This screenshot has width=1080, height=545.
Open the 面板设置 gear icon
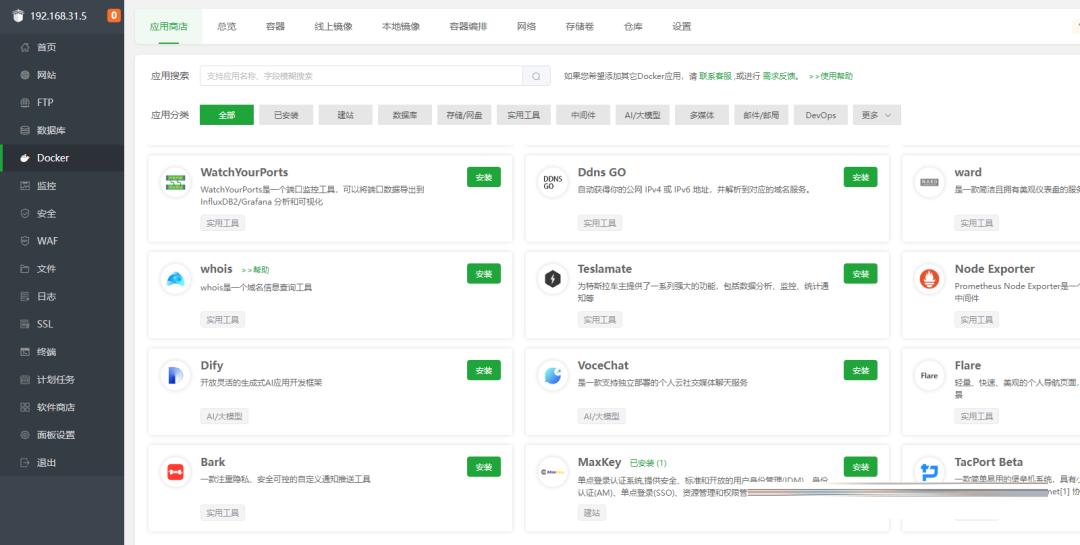click(x=25, y=435)
